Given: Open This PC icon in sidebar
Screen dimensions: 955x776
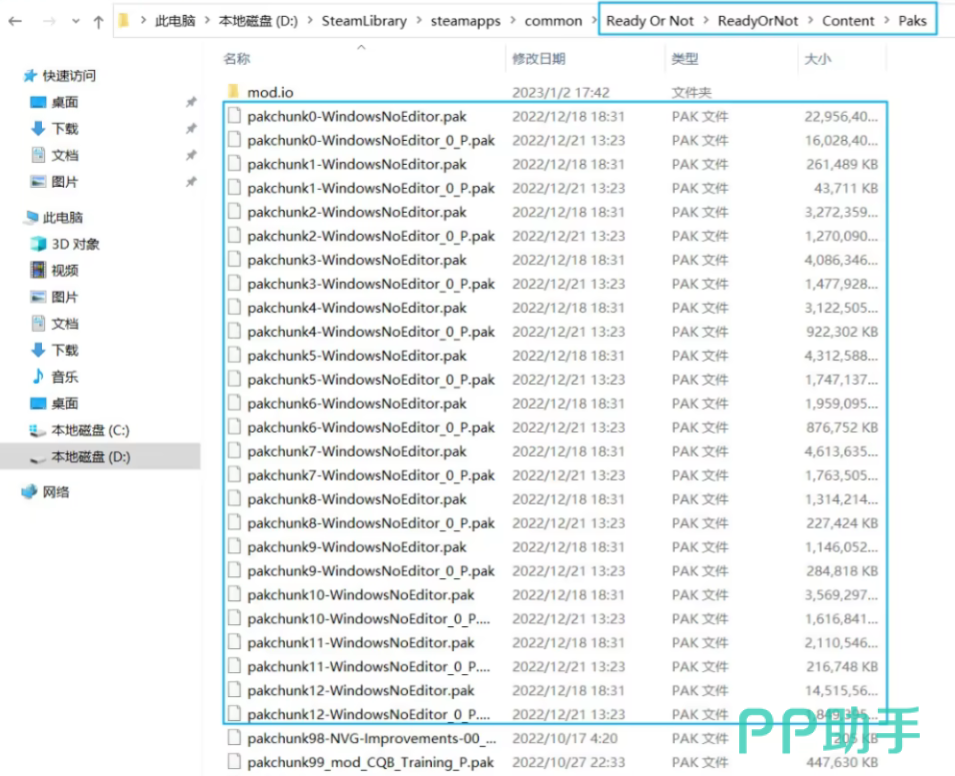Looking at the screenshot, I should click(32, 217).
